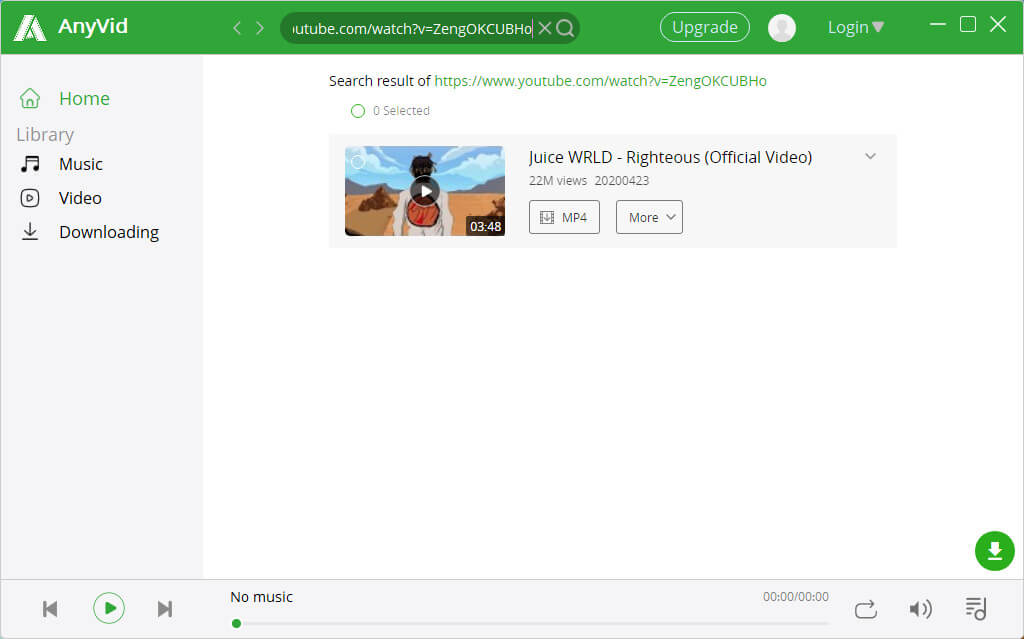Go forward with the right arrow

(x=260, y=28)
